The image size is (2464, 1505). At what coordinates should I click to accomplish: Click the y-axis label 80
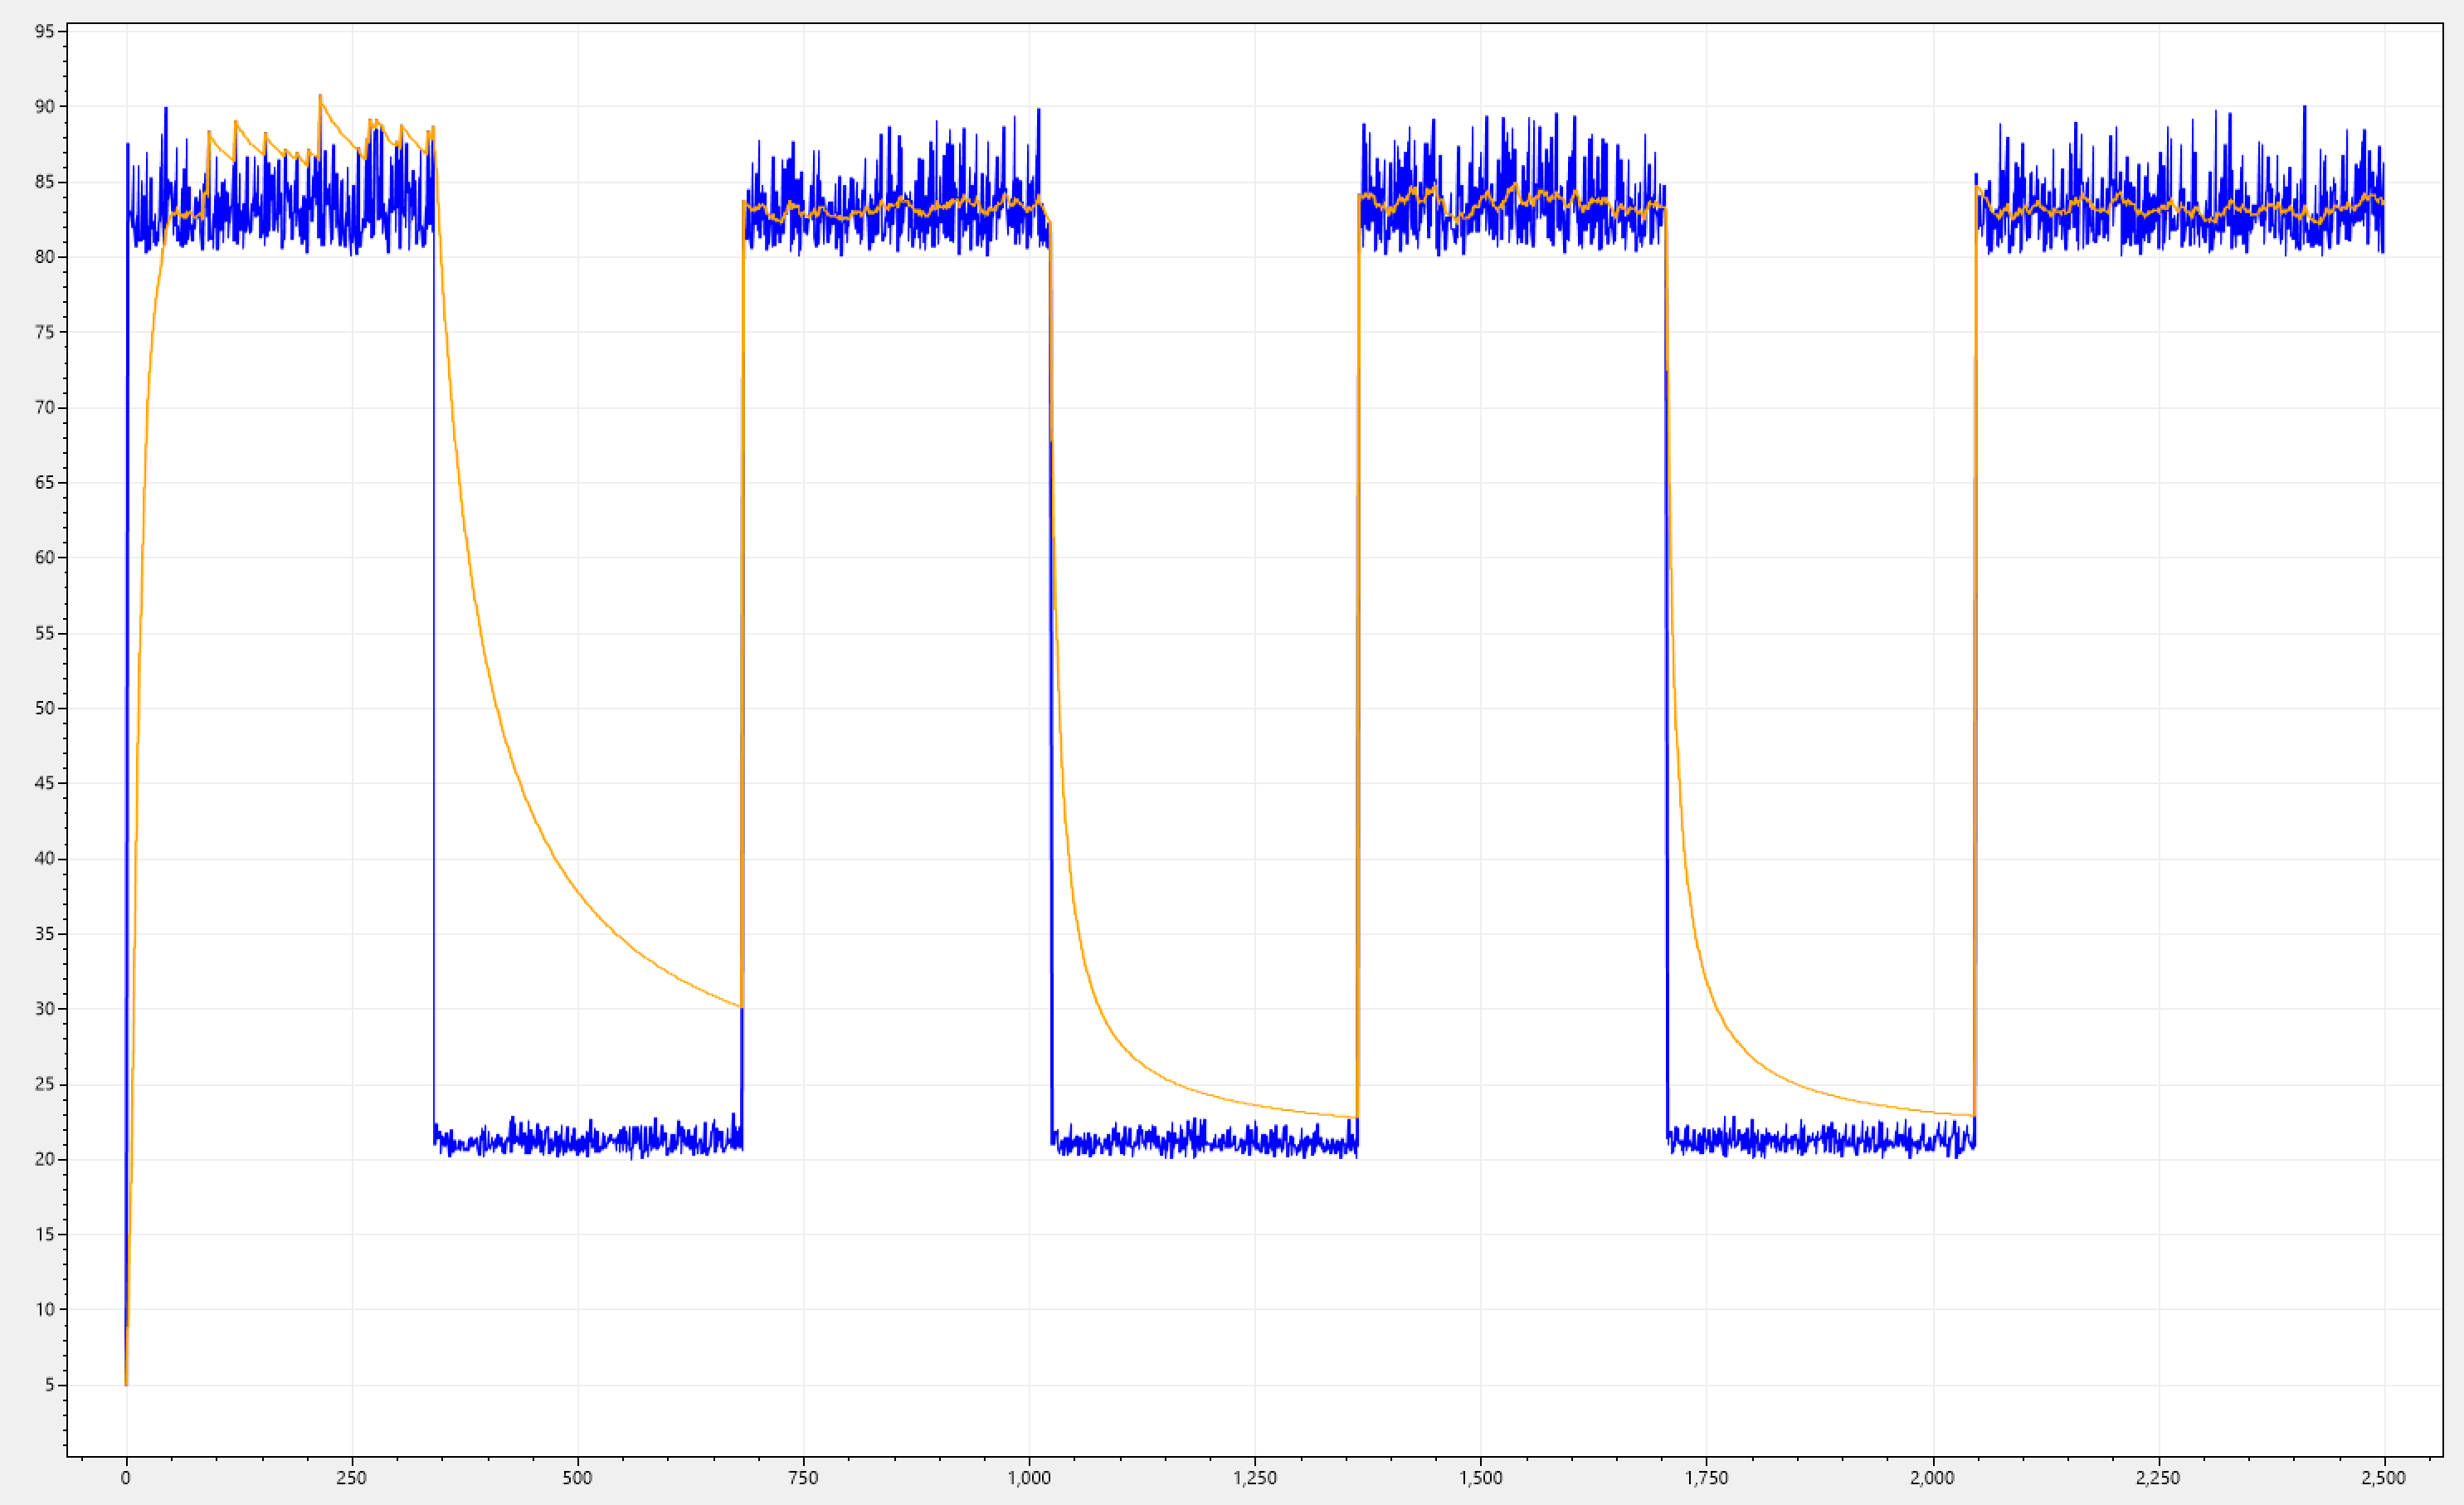(x=45, y=257)
